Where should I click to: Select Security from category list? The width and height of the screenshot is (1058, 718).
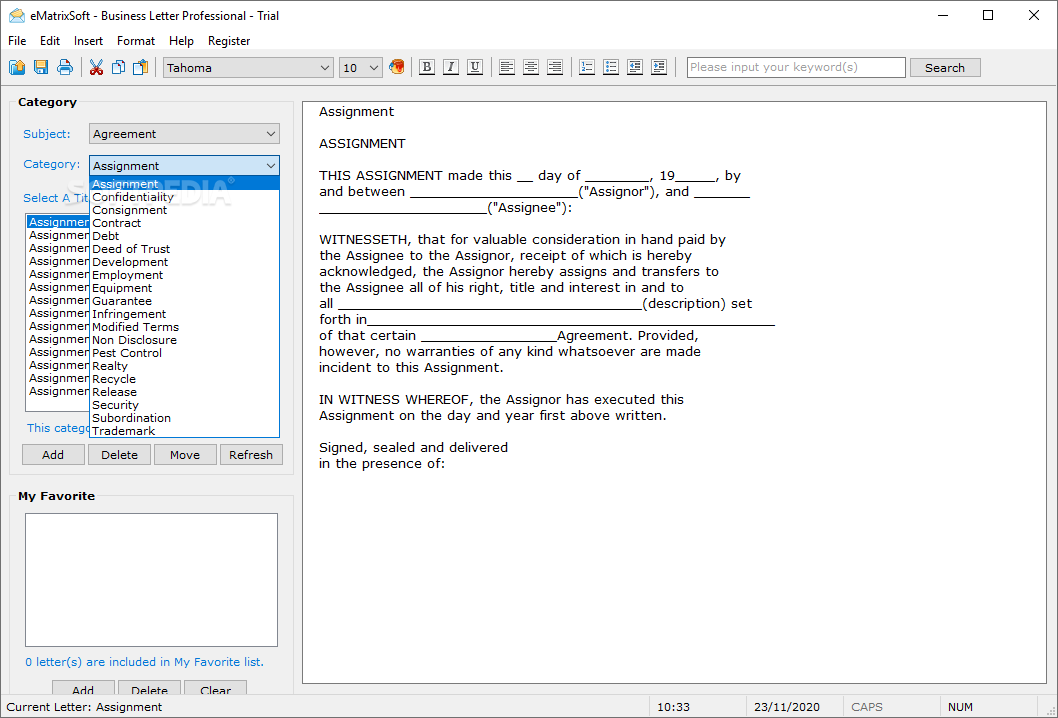(184, 405)
